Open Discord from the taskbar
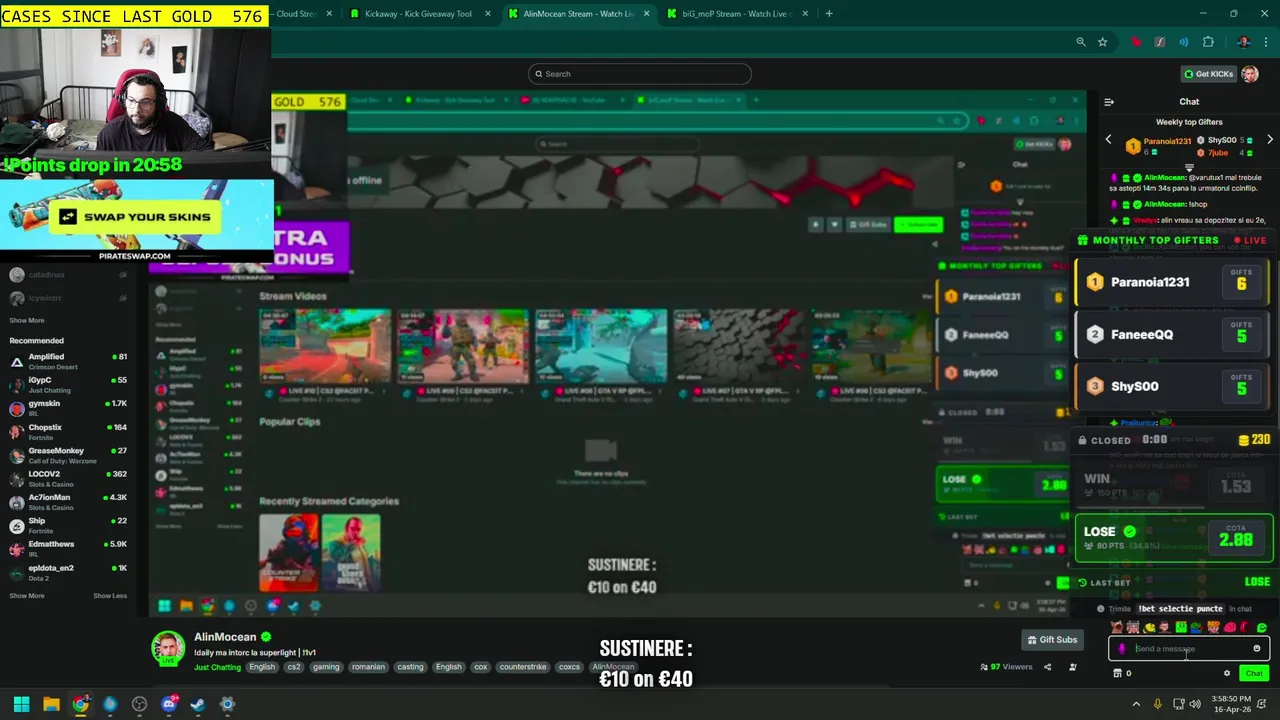 (x=168, y=704)
